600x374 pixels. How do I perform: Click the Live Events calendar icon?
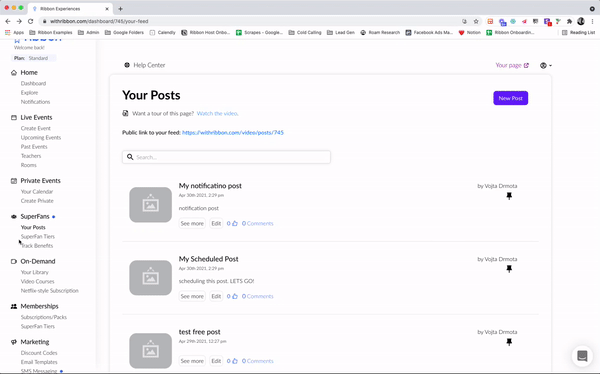click(x=14, y=118)
